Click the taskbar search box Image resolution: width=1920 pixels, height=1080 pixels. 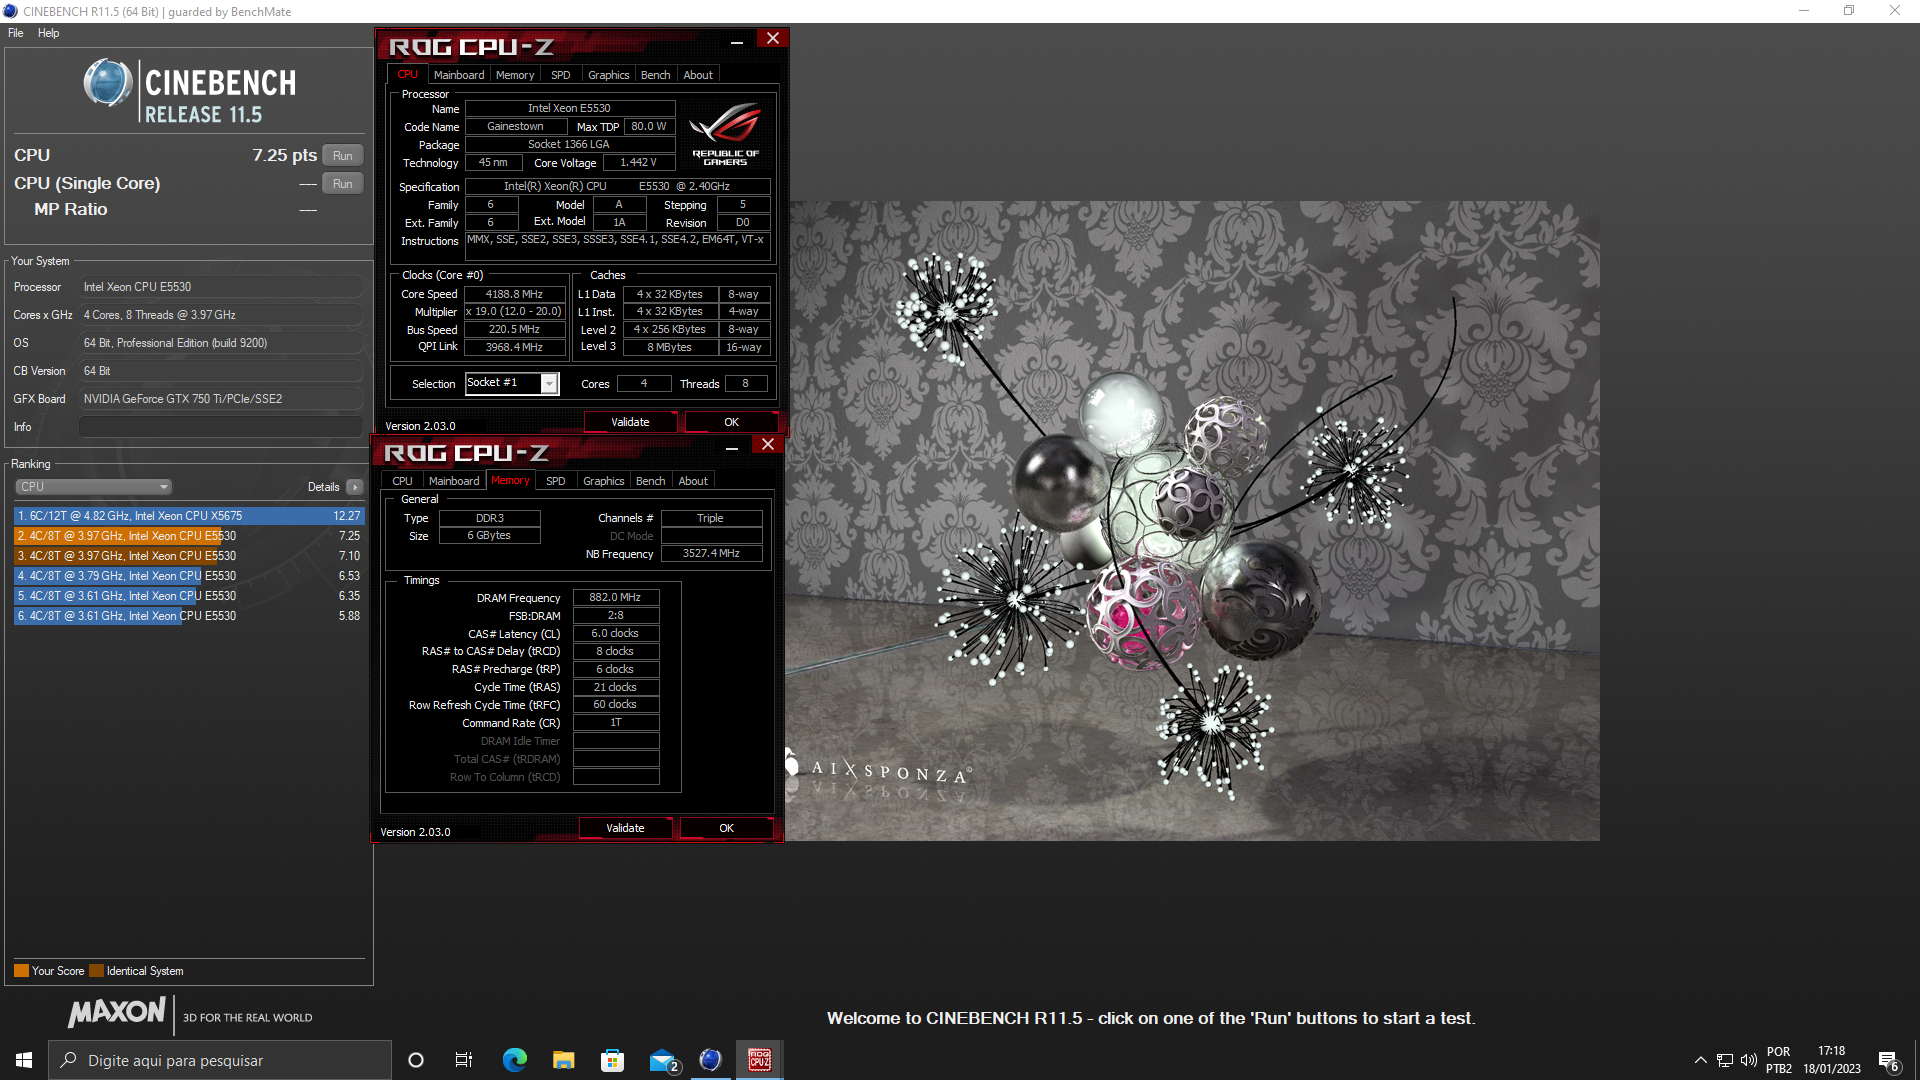click(x=220, y=1060)
